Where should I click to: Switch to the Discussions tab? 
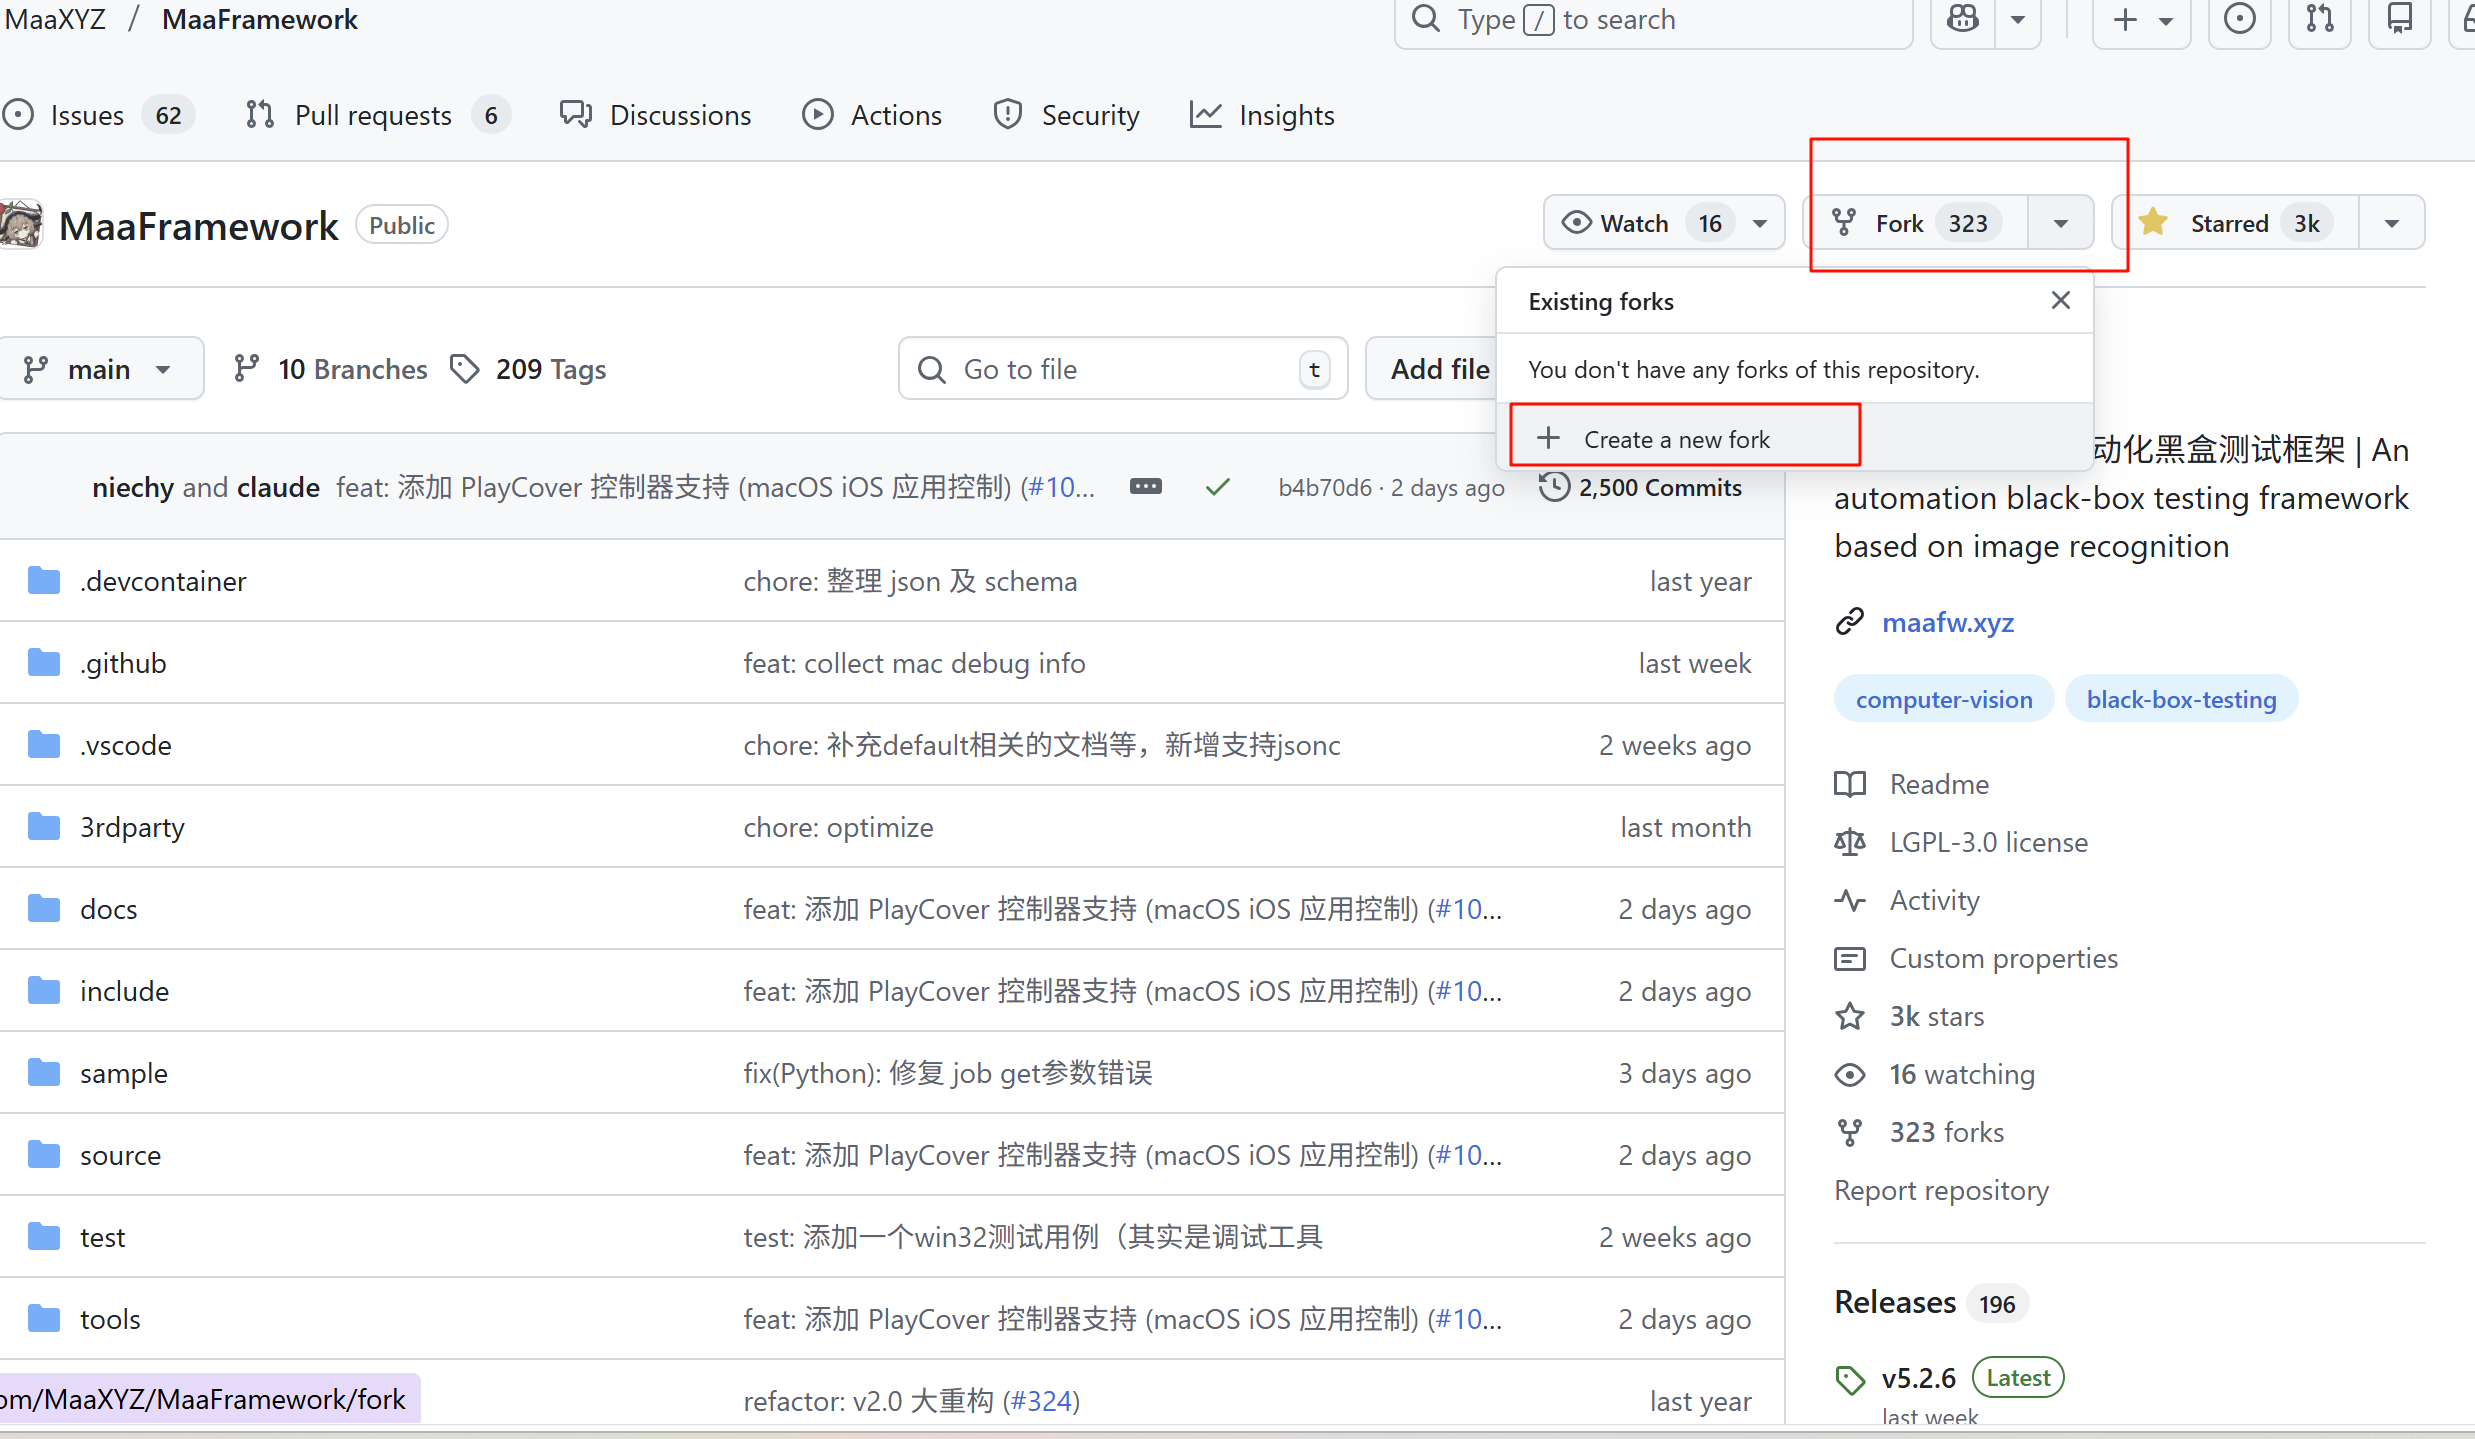click(x=656, y=115)
